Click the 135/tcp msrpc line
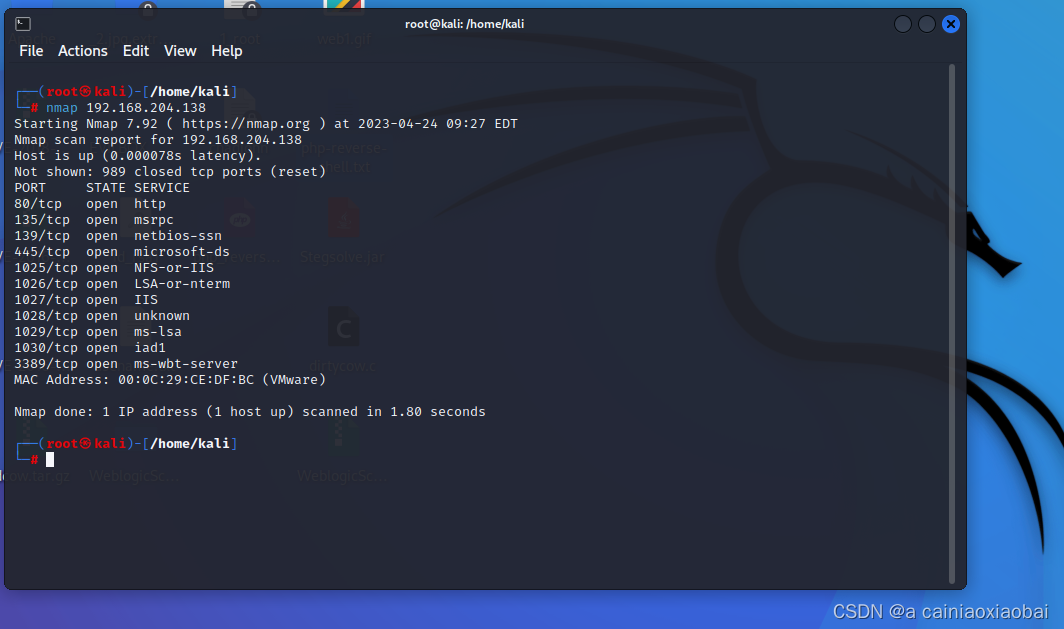This screenshot has height=629, width=1064. click(94, 220)
